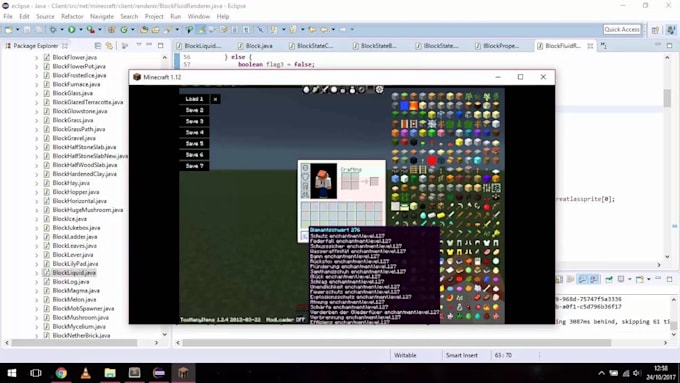Image resolution: width=680 pixels, height=383 pixels.
Task: Open the Window menu
Action: click(x=199, y=16)
